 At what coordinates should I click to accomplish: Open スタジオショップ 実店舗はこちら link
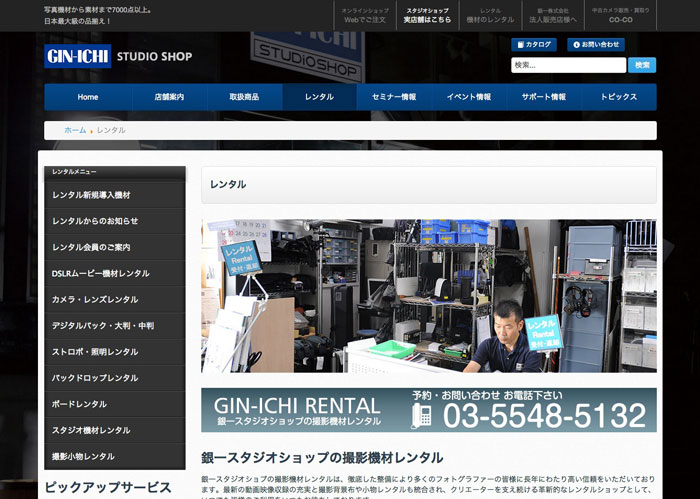[x=427, y=15]
